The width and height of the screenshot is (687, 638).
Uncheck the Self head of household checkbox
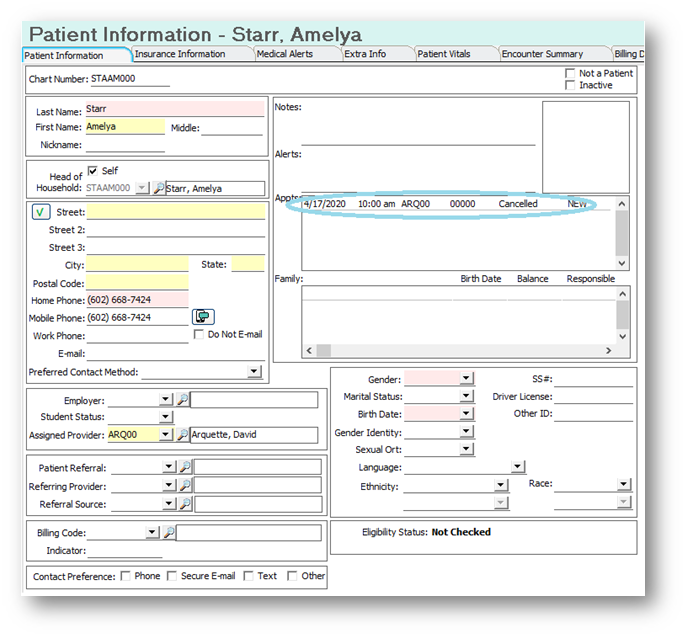click(x=92, y=170)
